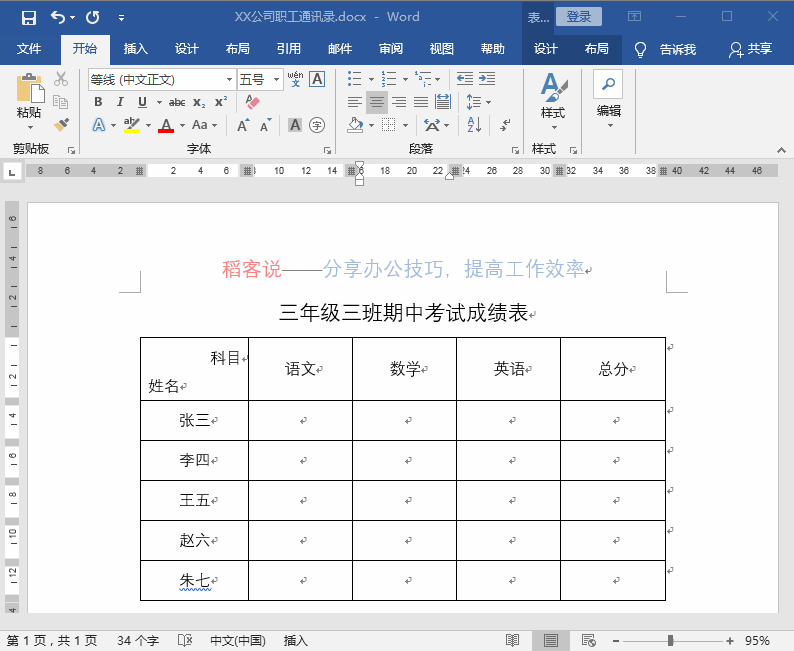
Task: Toggle the 插入 insert mode indicator
Action: pyautogui.click(x=296, y=640)
